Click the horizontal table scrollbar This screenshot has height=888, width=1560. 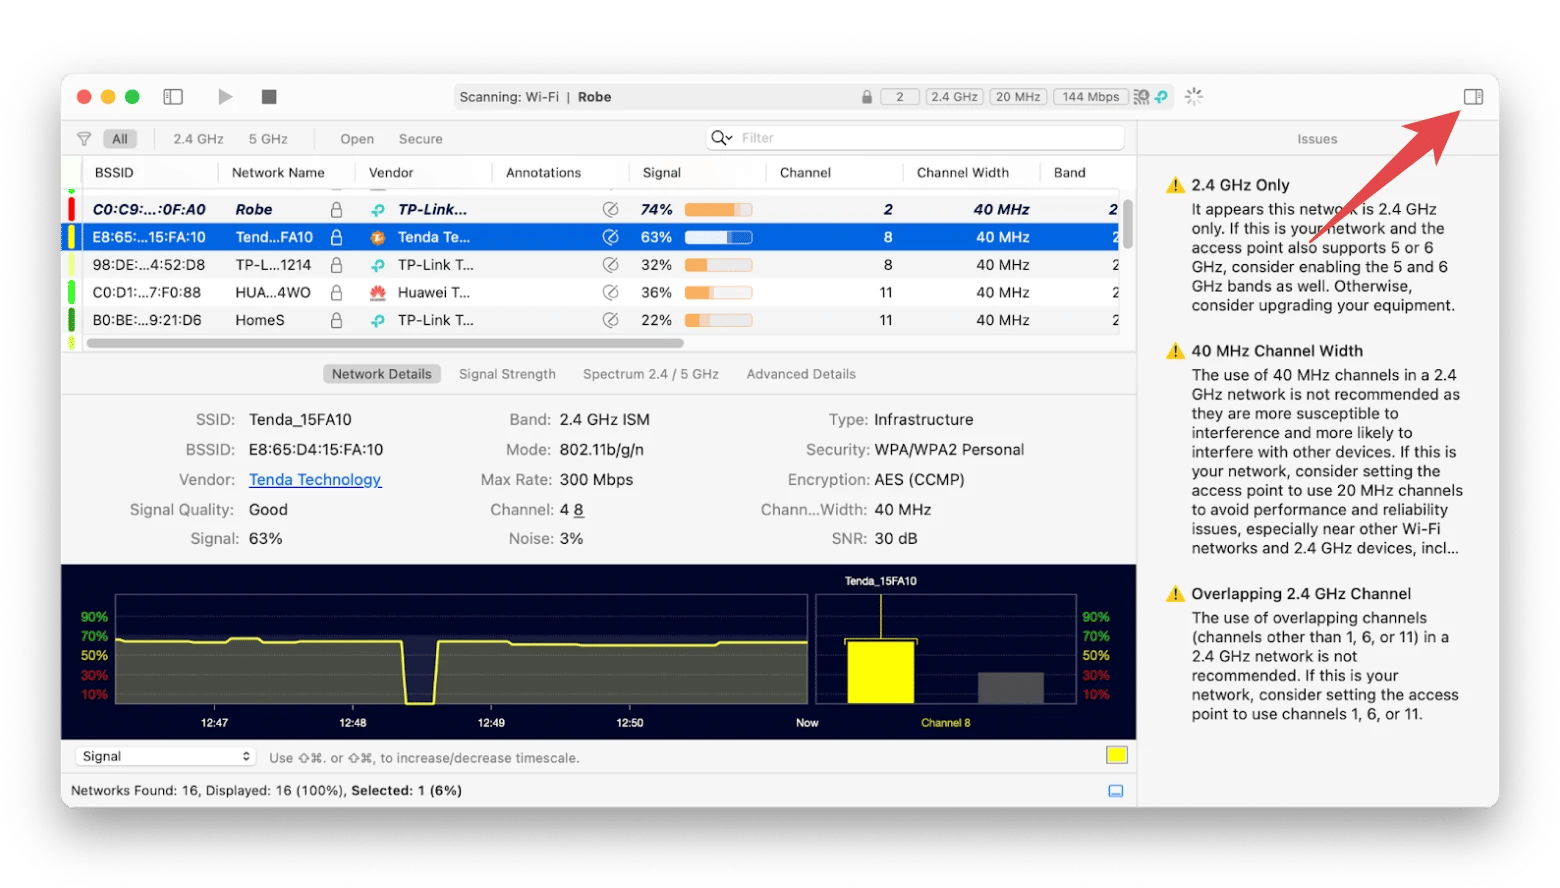[x=385, y=343]
